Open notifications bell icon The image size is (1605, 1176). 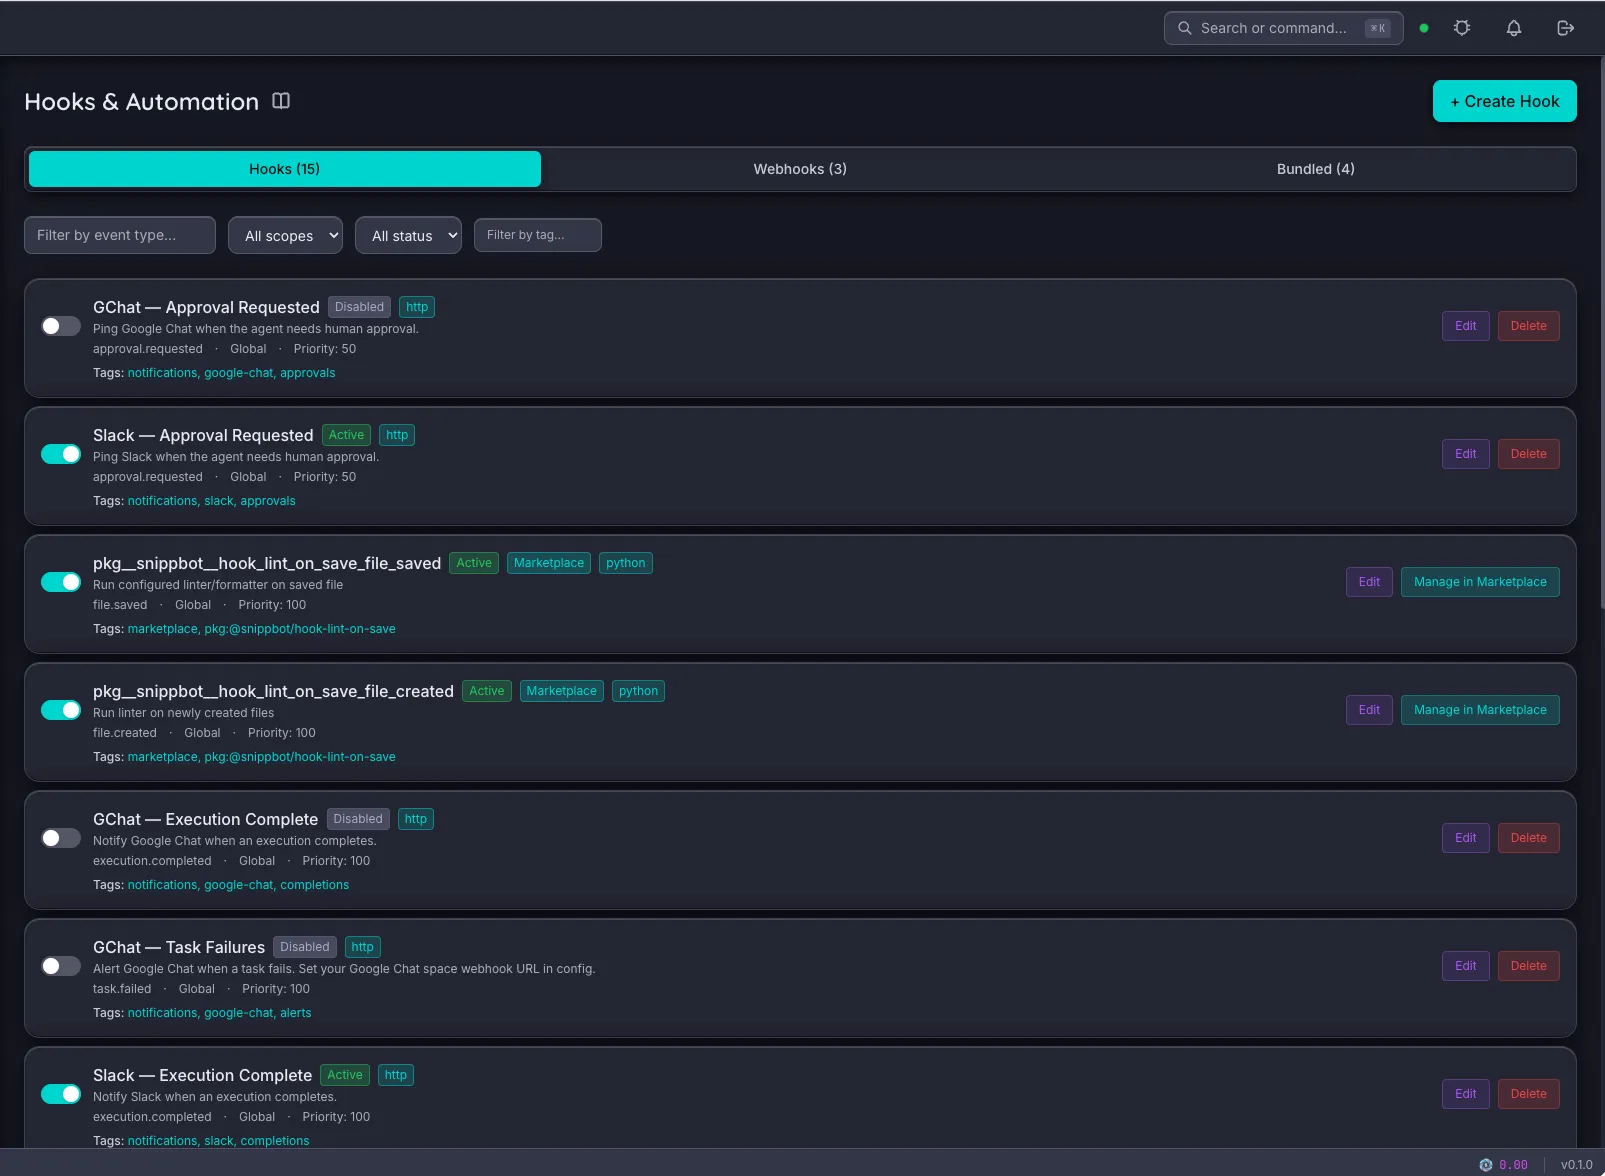point(1514,28)
